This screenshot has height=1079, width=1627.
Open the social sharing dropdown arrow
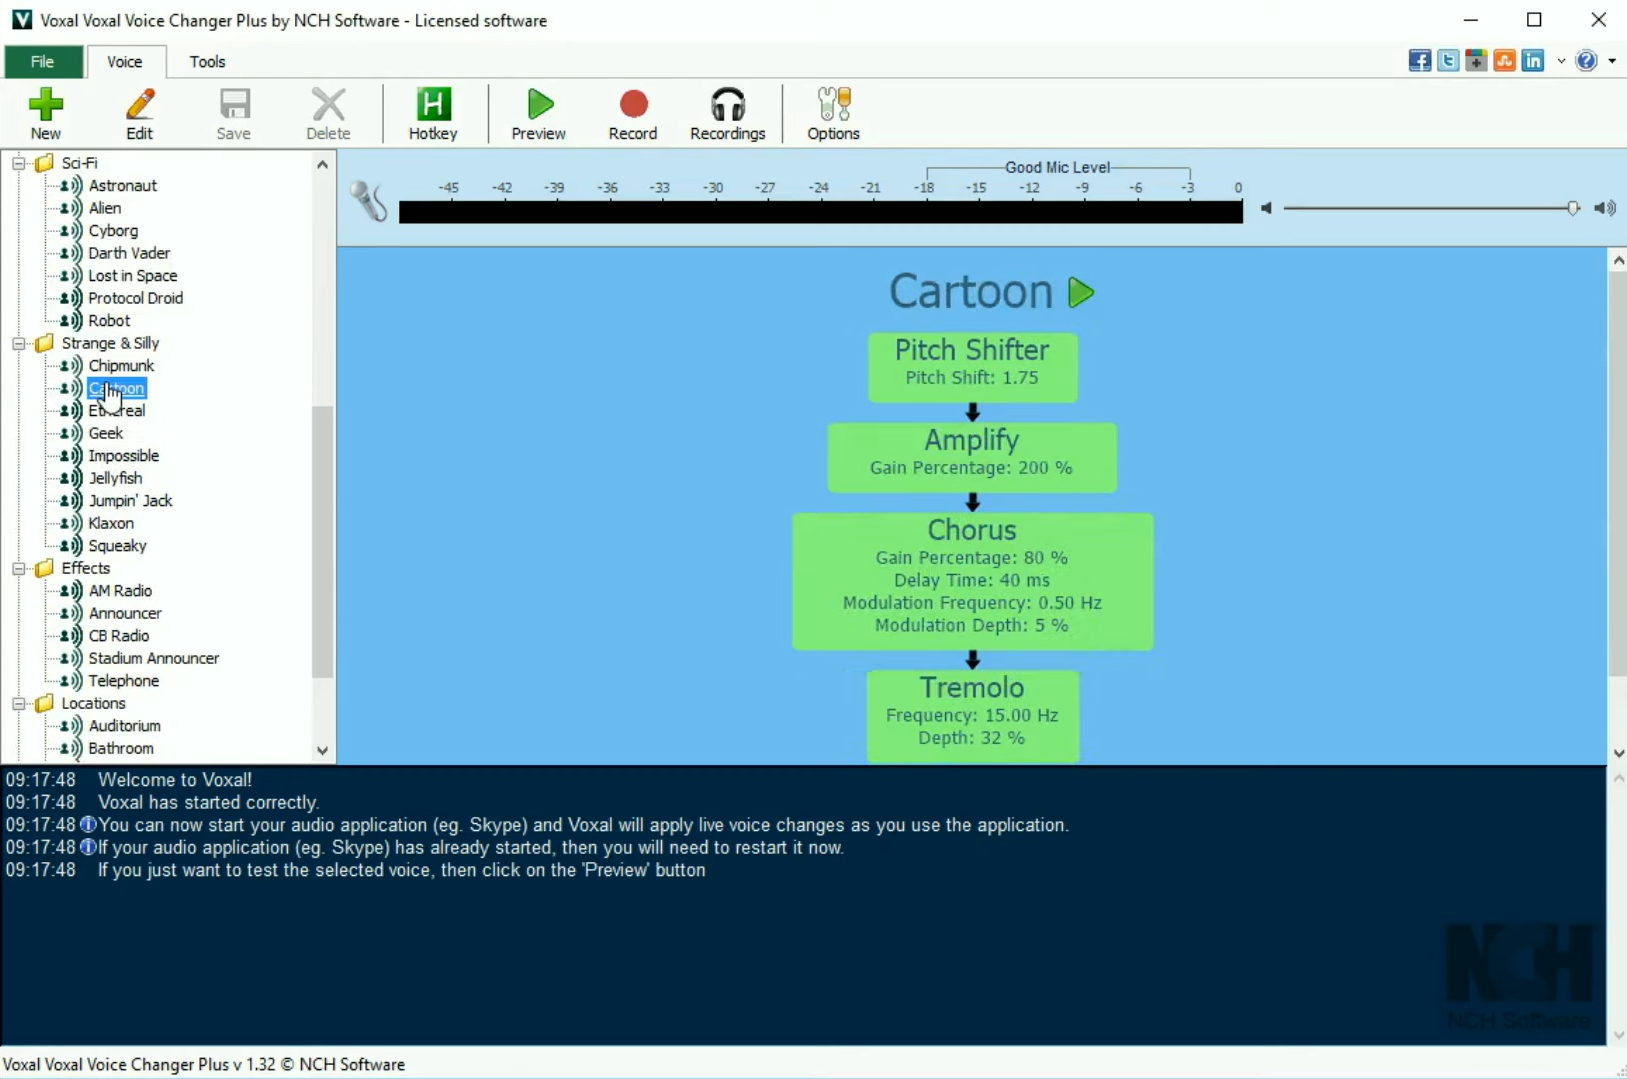pos(1561,61)
